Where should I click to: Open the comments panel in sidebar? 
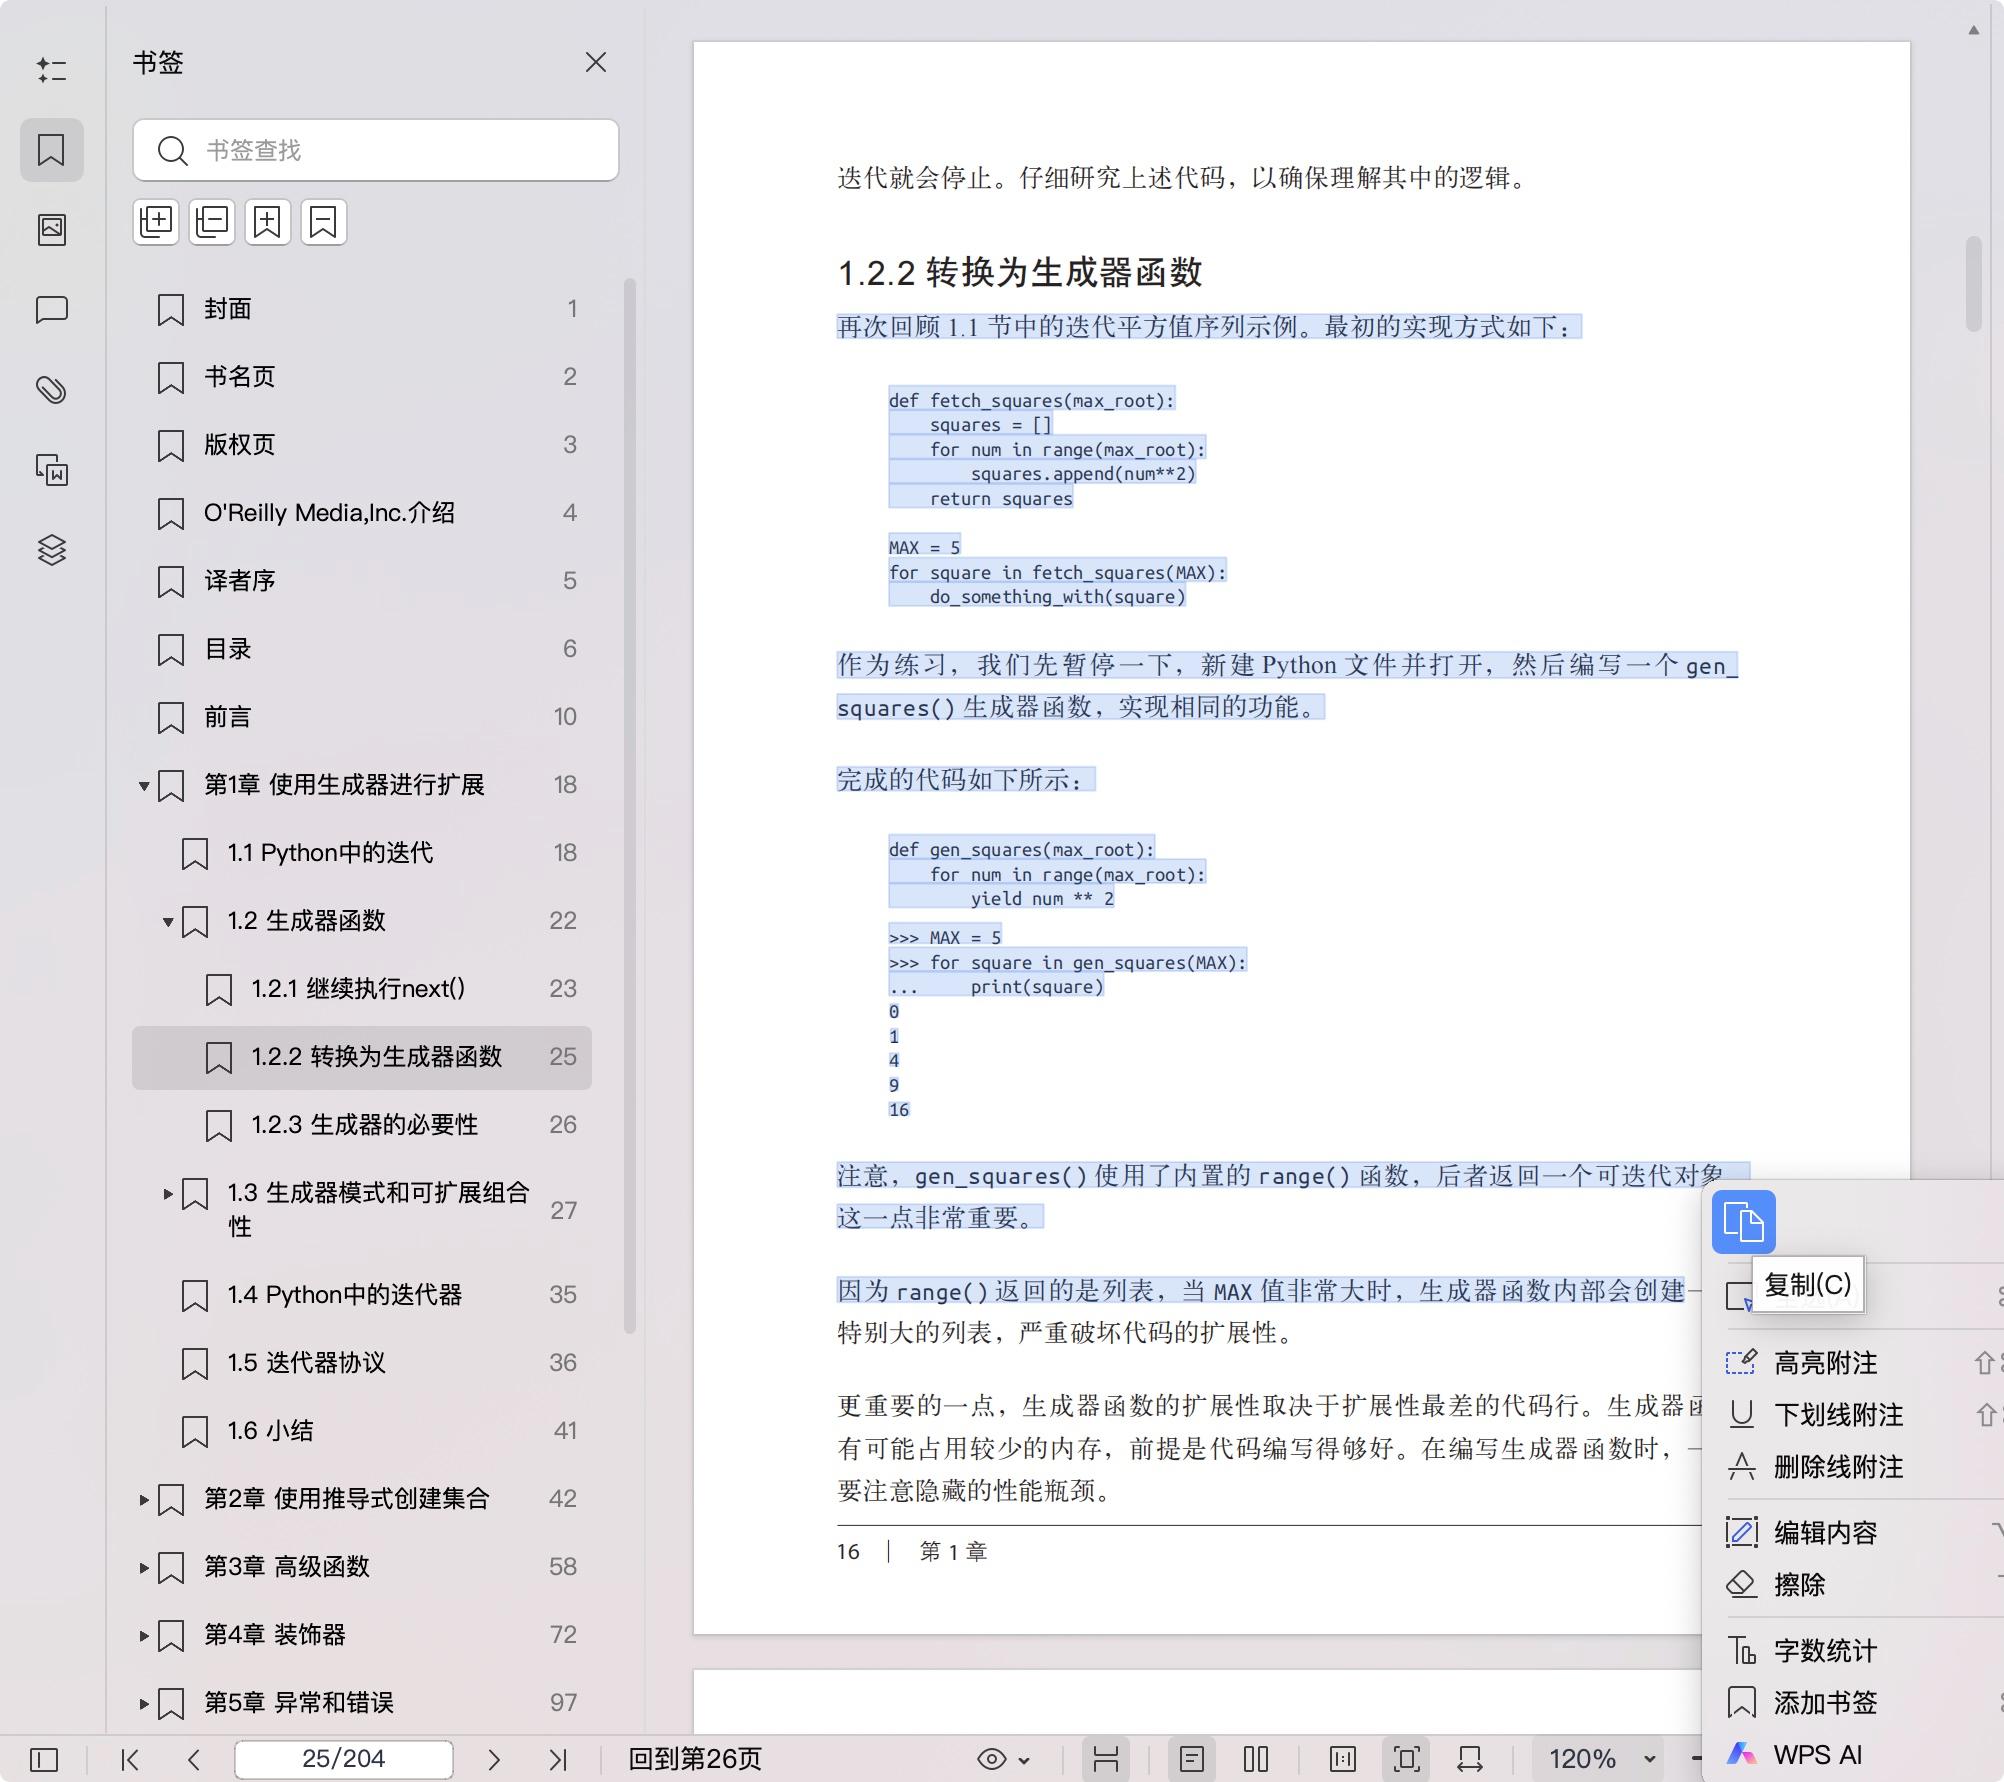point(52,310)
